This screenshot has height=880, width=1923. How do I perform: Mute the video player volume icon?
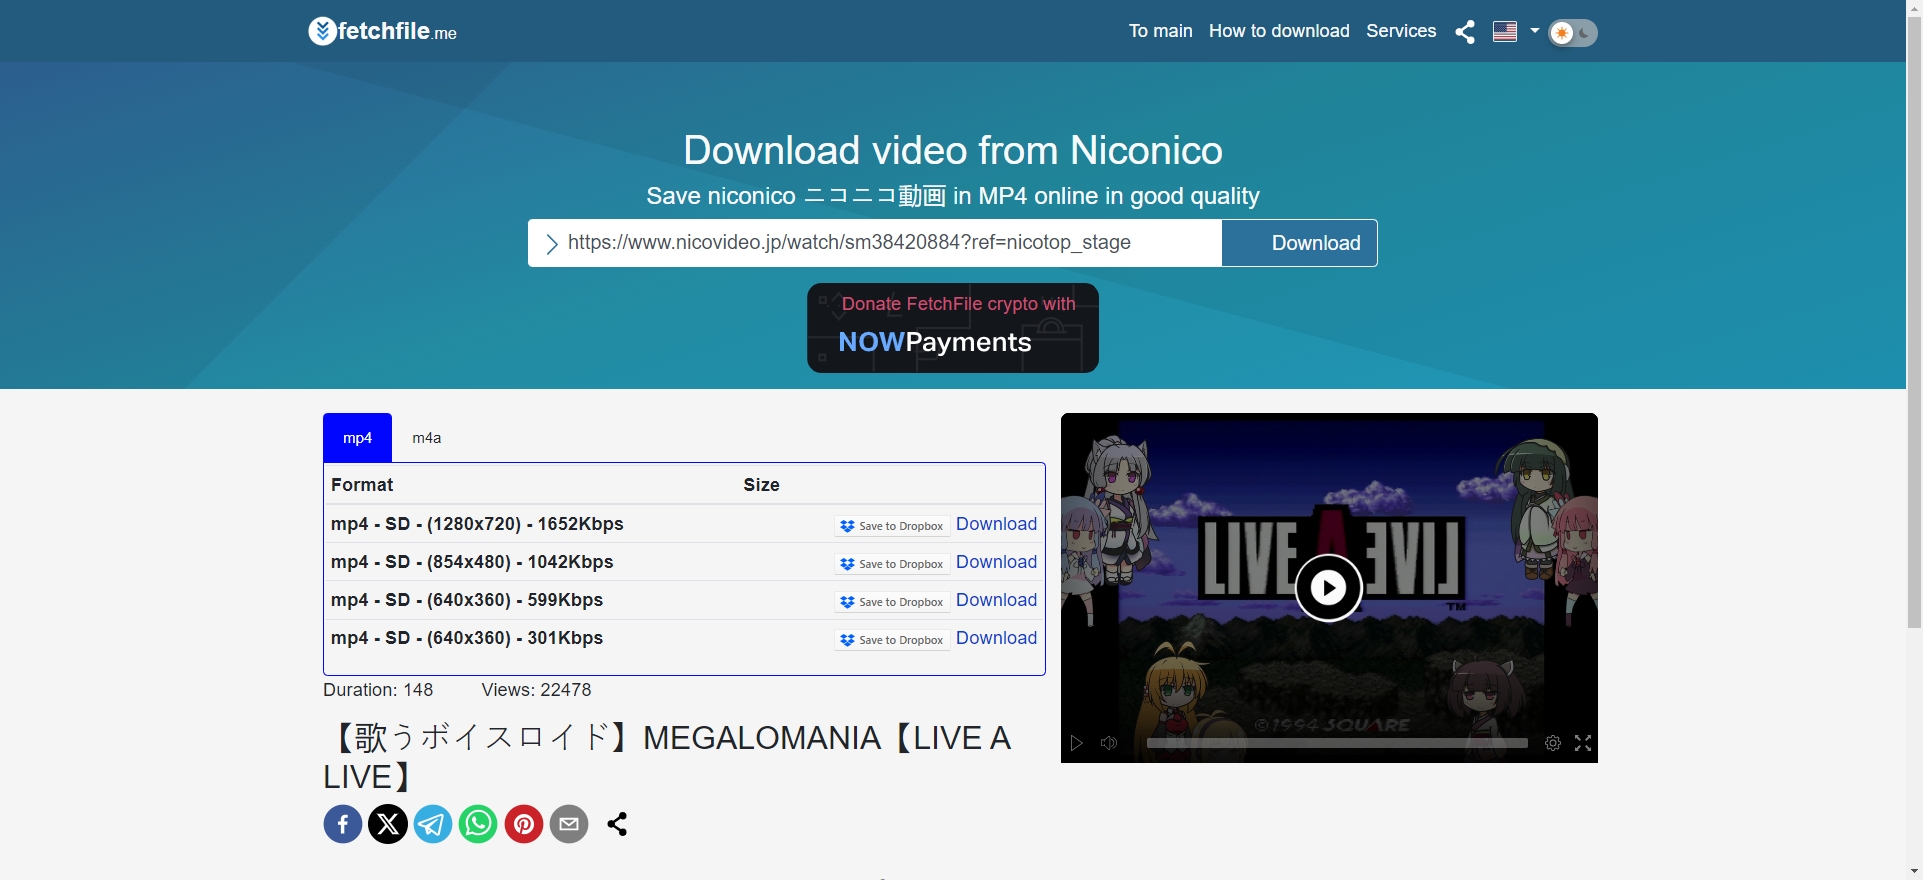[1109, 743]
